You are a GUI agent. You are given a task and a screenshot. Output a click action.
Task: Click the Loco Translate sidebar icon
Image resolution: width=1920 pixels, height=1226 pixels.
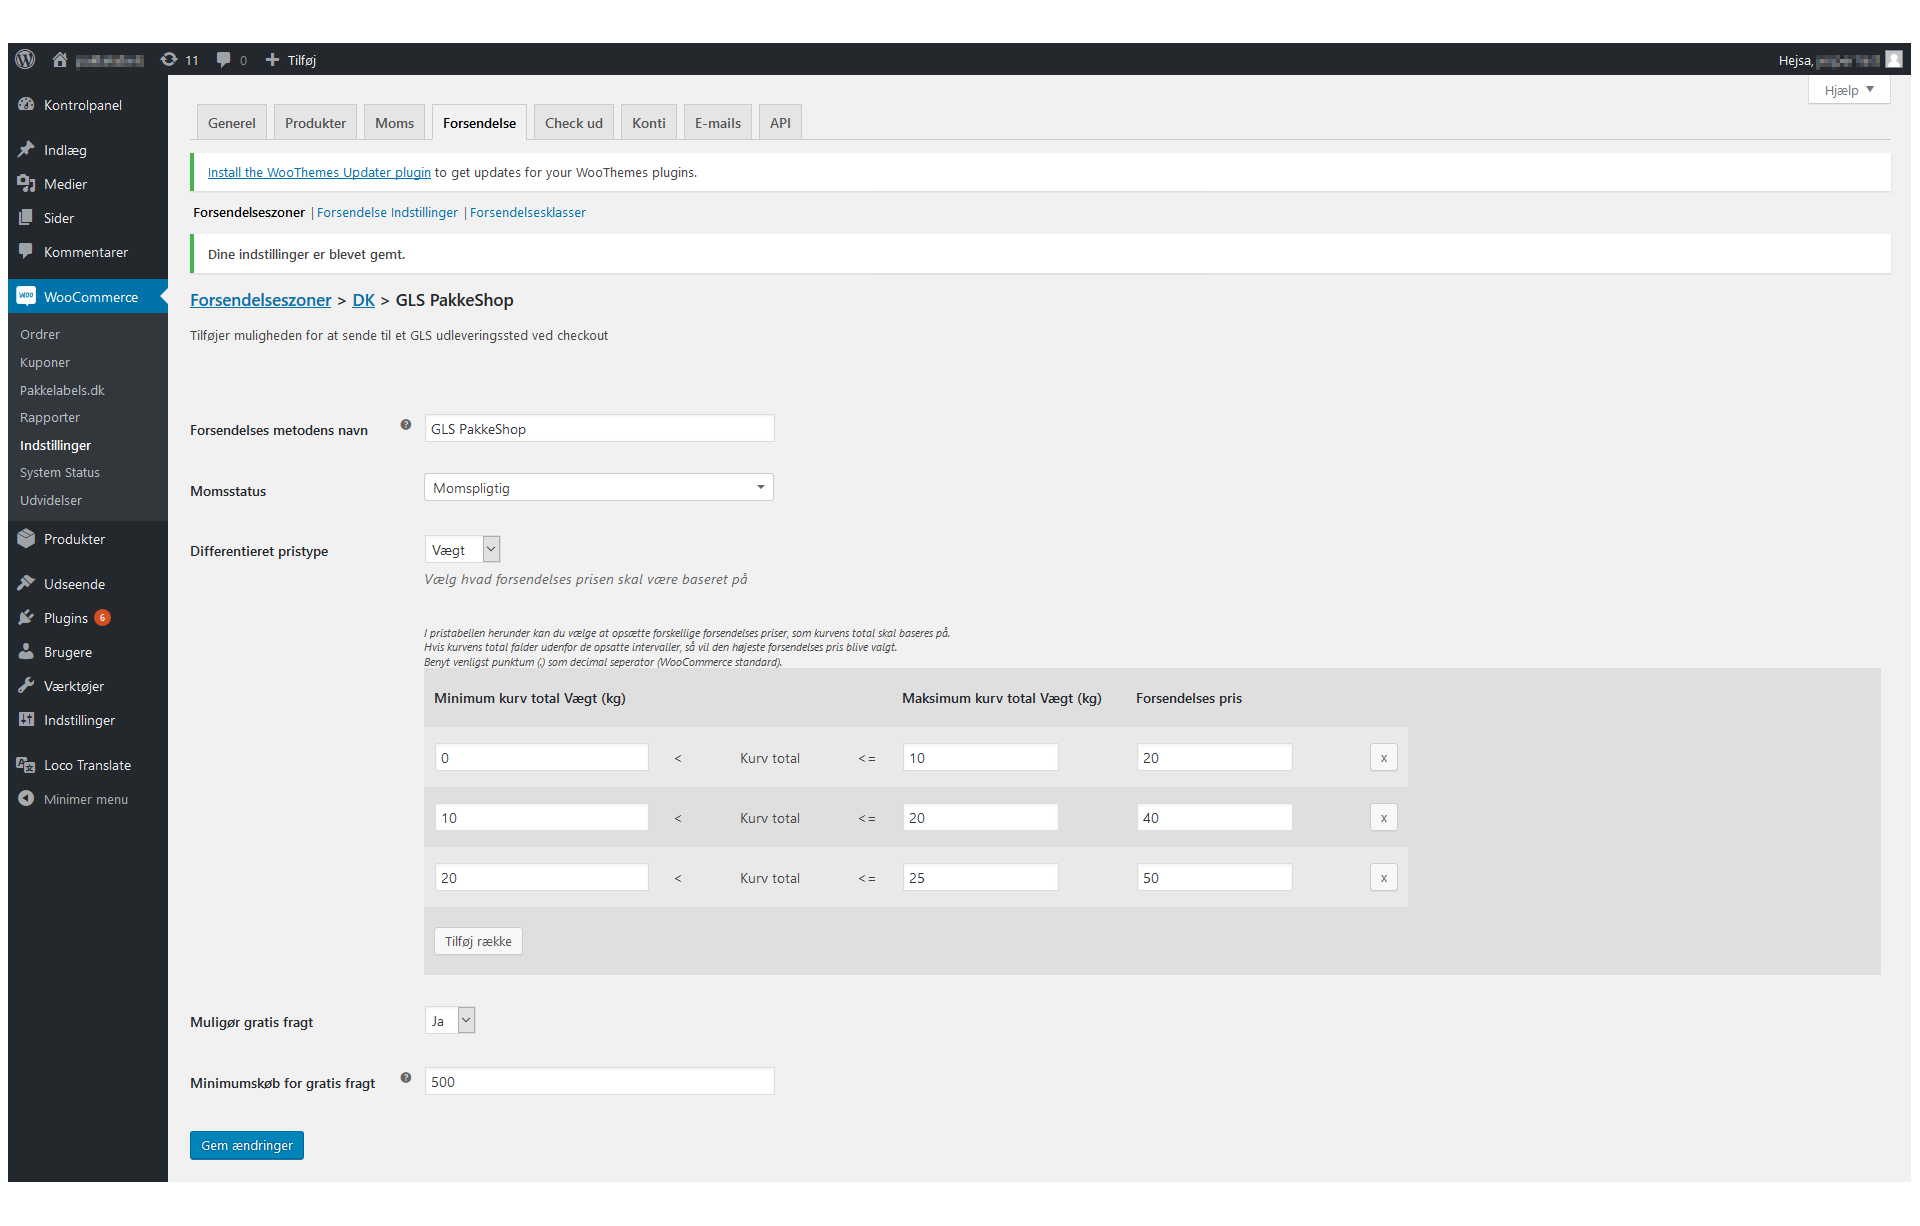point(26,765)
